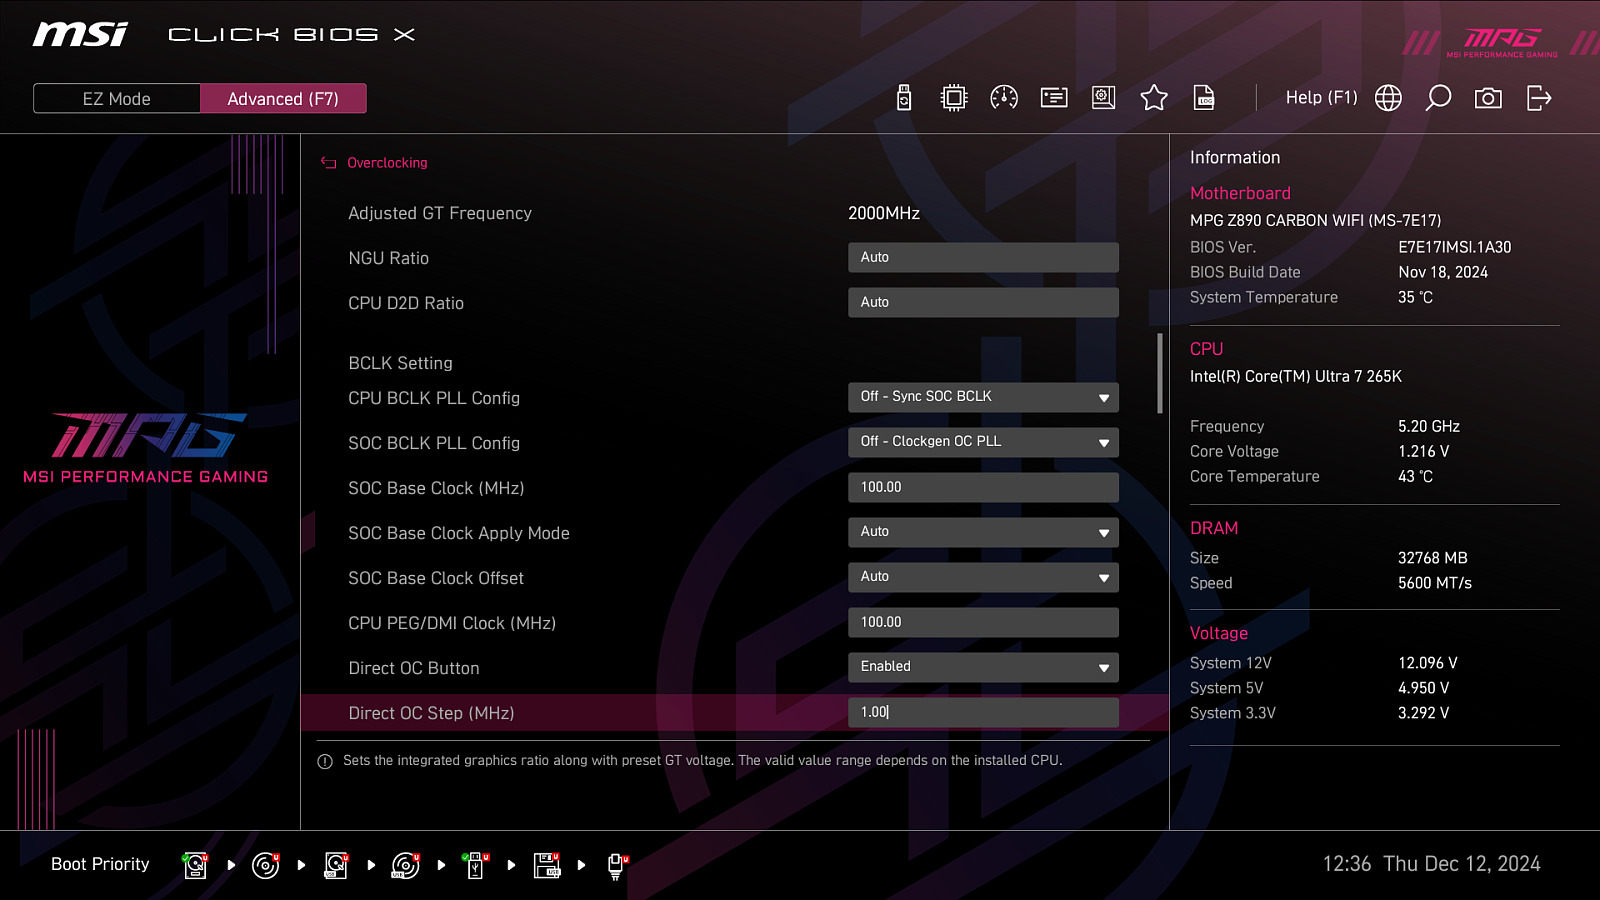The height and width of the screenshot is (900, 1600).
Task: Click the date and time display
Action: [1431, 864]
